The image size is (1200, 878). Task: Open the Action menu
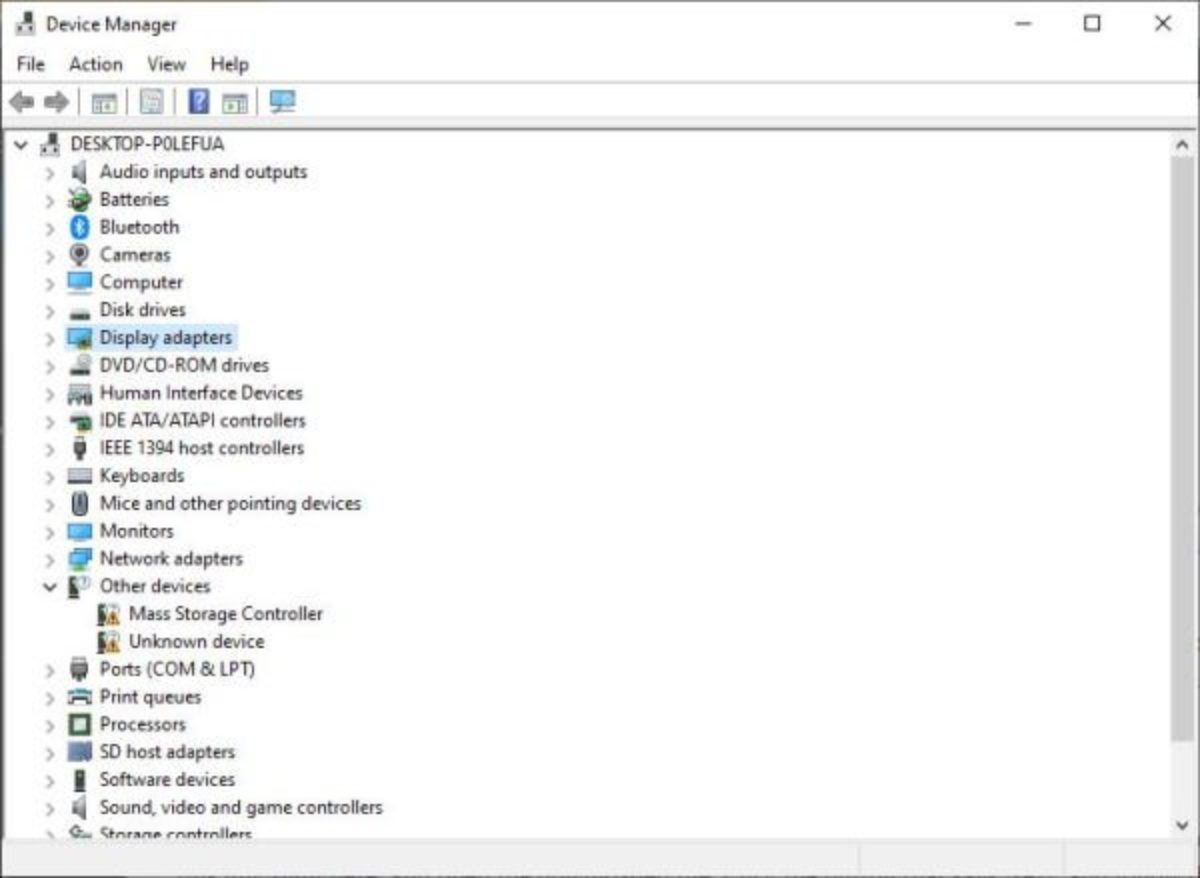tap(96, 64)
